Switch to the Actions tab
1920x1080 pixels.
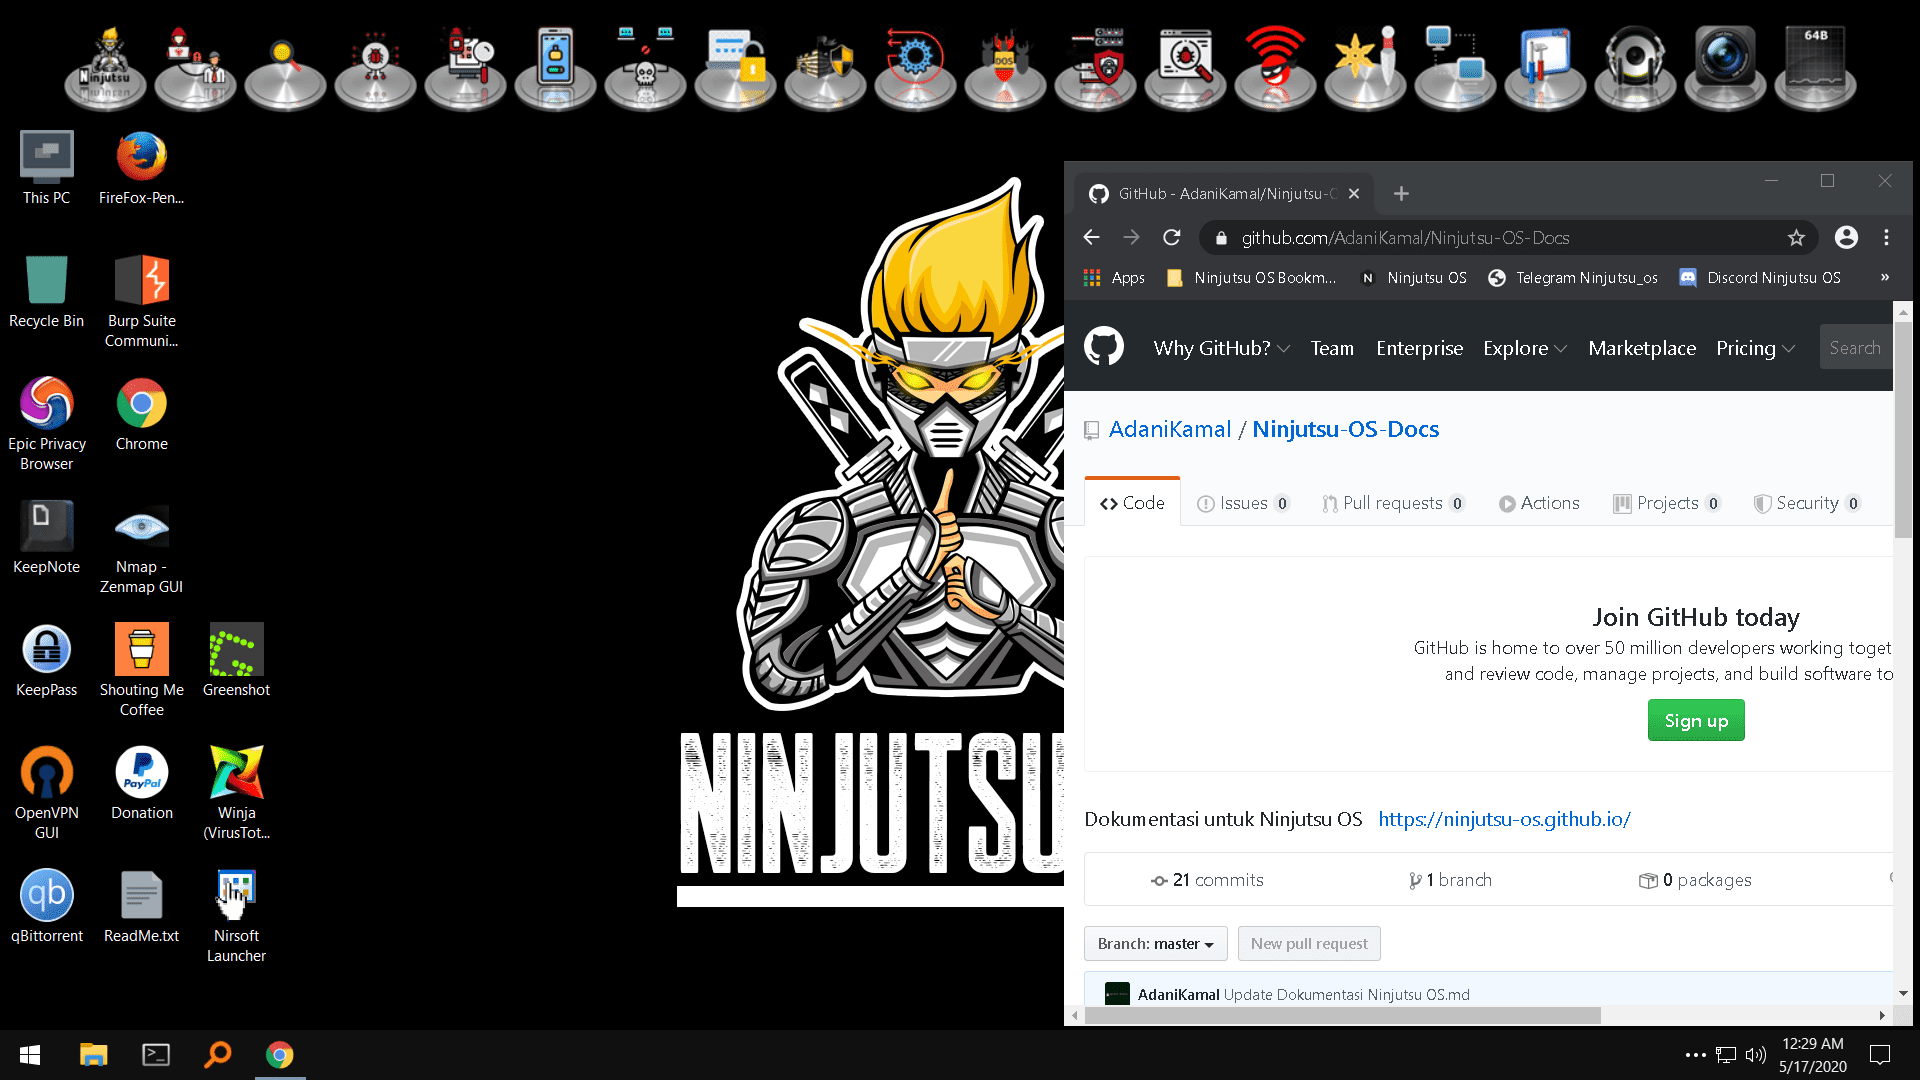[1539, 503]
